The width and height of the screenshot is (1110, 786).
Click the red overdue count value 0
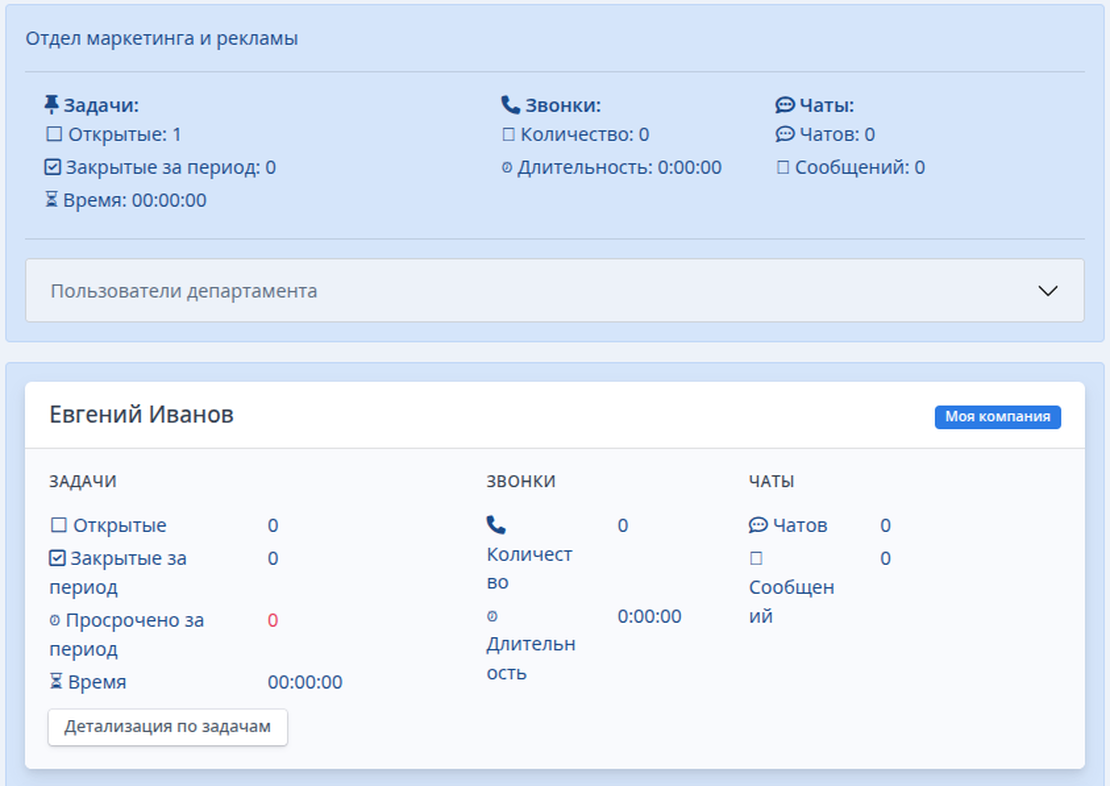pyautogui.click(x=273, y=621)
